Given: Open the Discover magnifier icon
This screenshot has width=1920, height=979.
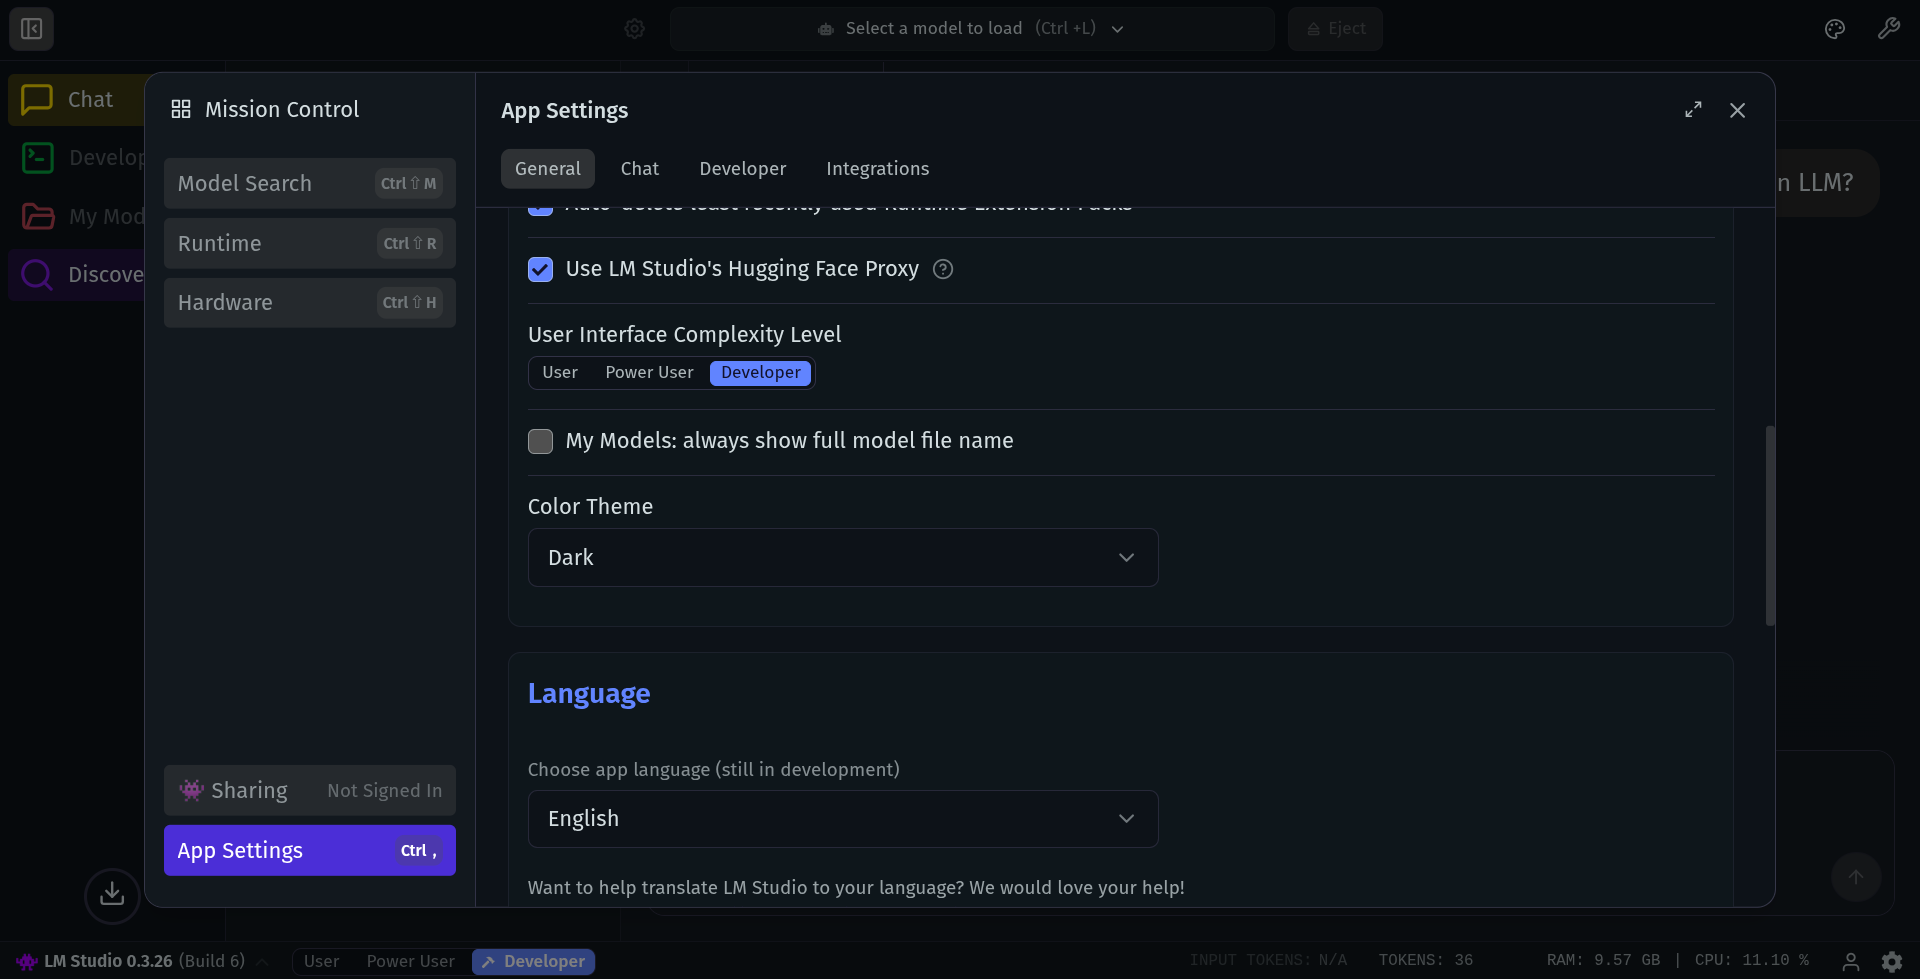Looking at the screenshot, I should point(37,274).
